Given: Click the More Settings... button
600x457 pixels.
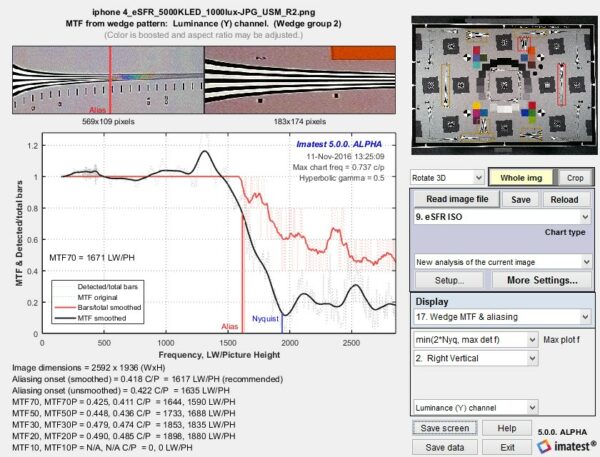Looking at the screenshot, I should pos(542,281).
